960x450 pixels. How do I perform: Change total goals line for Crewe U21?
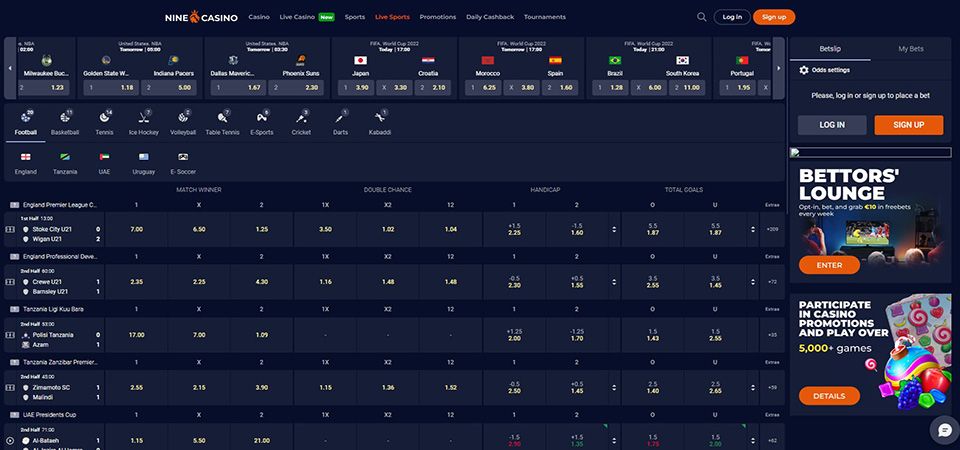pyautogui.click(x=752, y=282)
